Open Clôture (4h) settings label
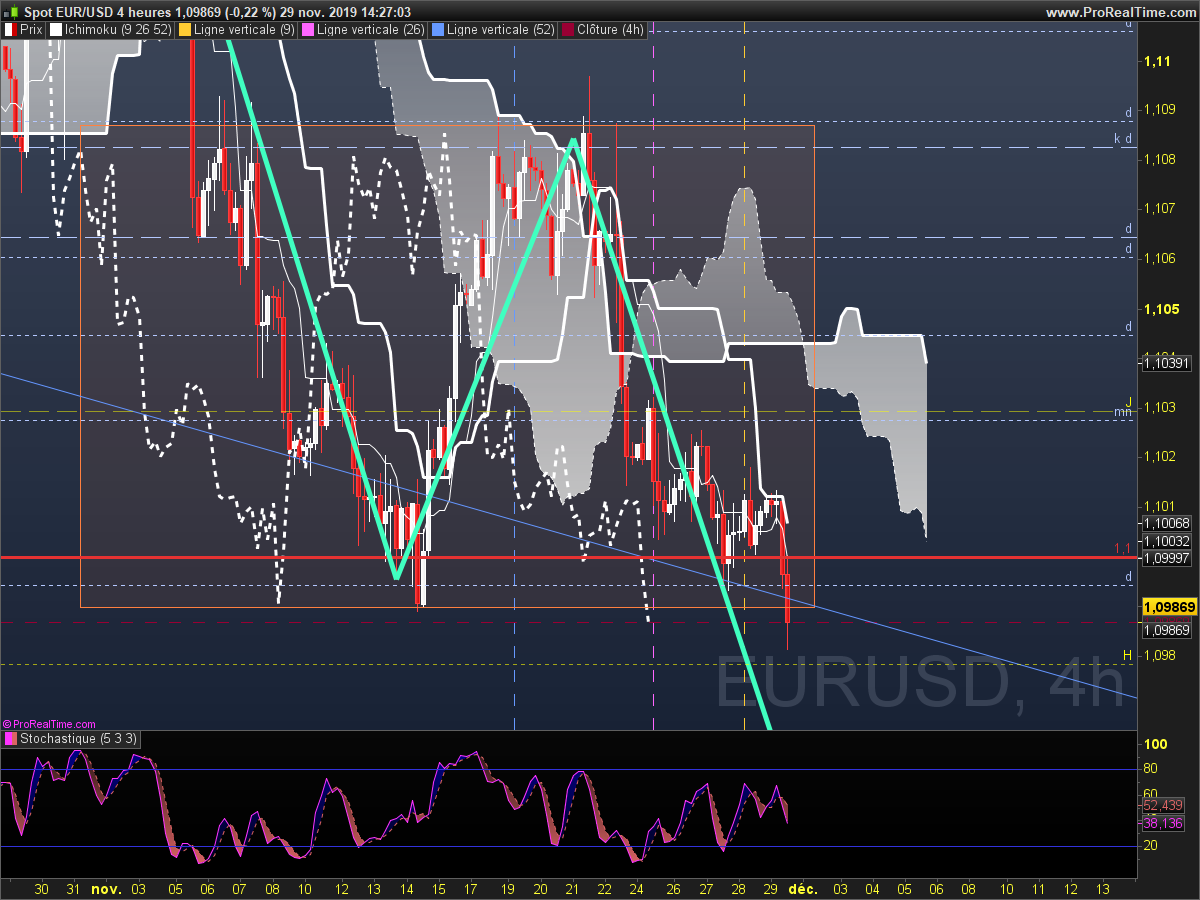Viewport: 1200px width, 900px height. point(611,30)
